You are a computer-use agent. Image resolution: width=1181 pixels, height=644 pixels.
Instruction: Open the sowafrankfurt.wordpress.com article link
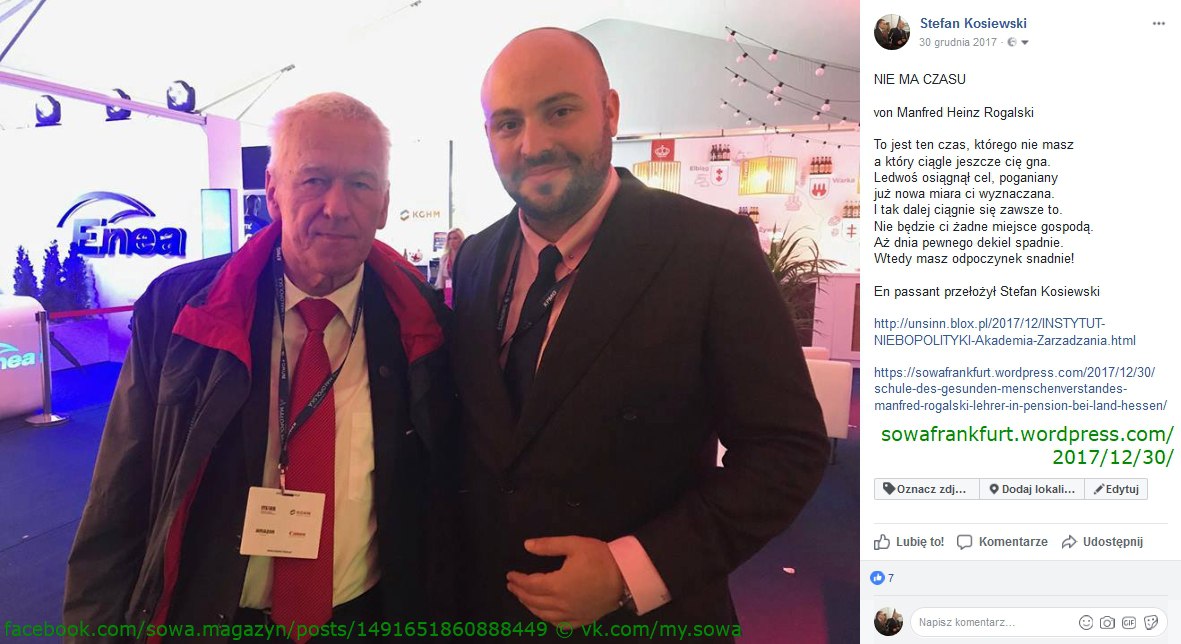[1021, 389]
